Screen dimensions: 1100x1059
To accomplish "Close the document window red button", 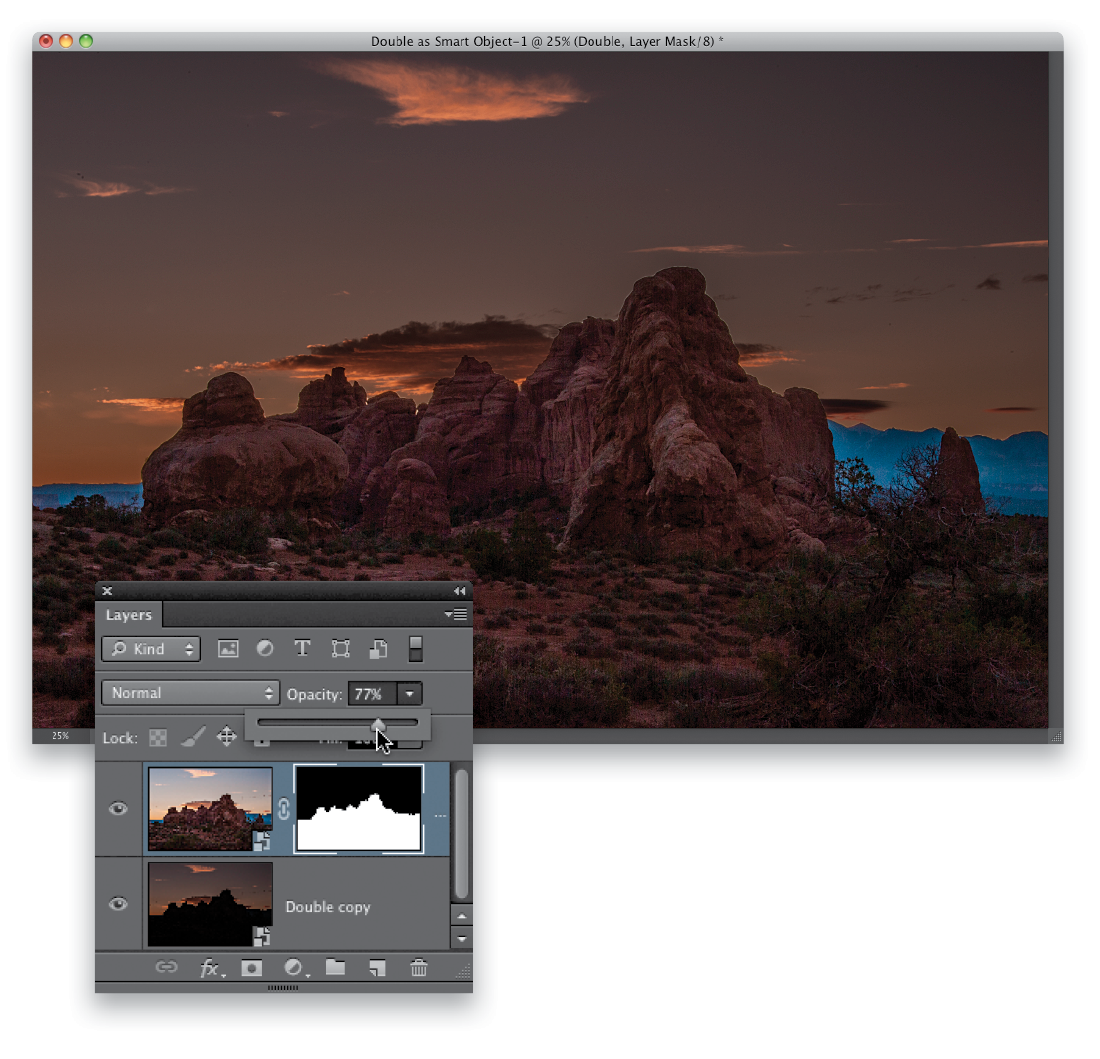I will [46, 41].
